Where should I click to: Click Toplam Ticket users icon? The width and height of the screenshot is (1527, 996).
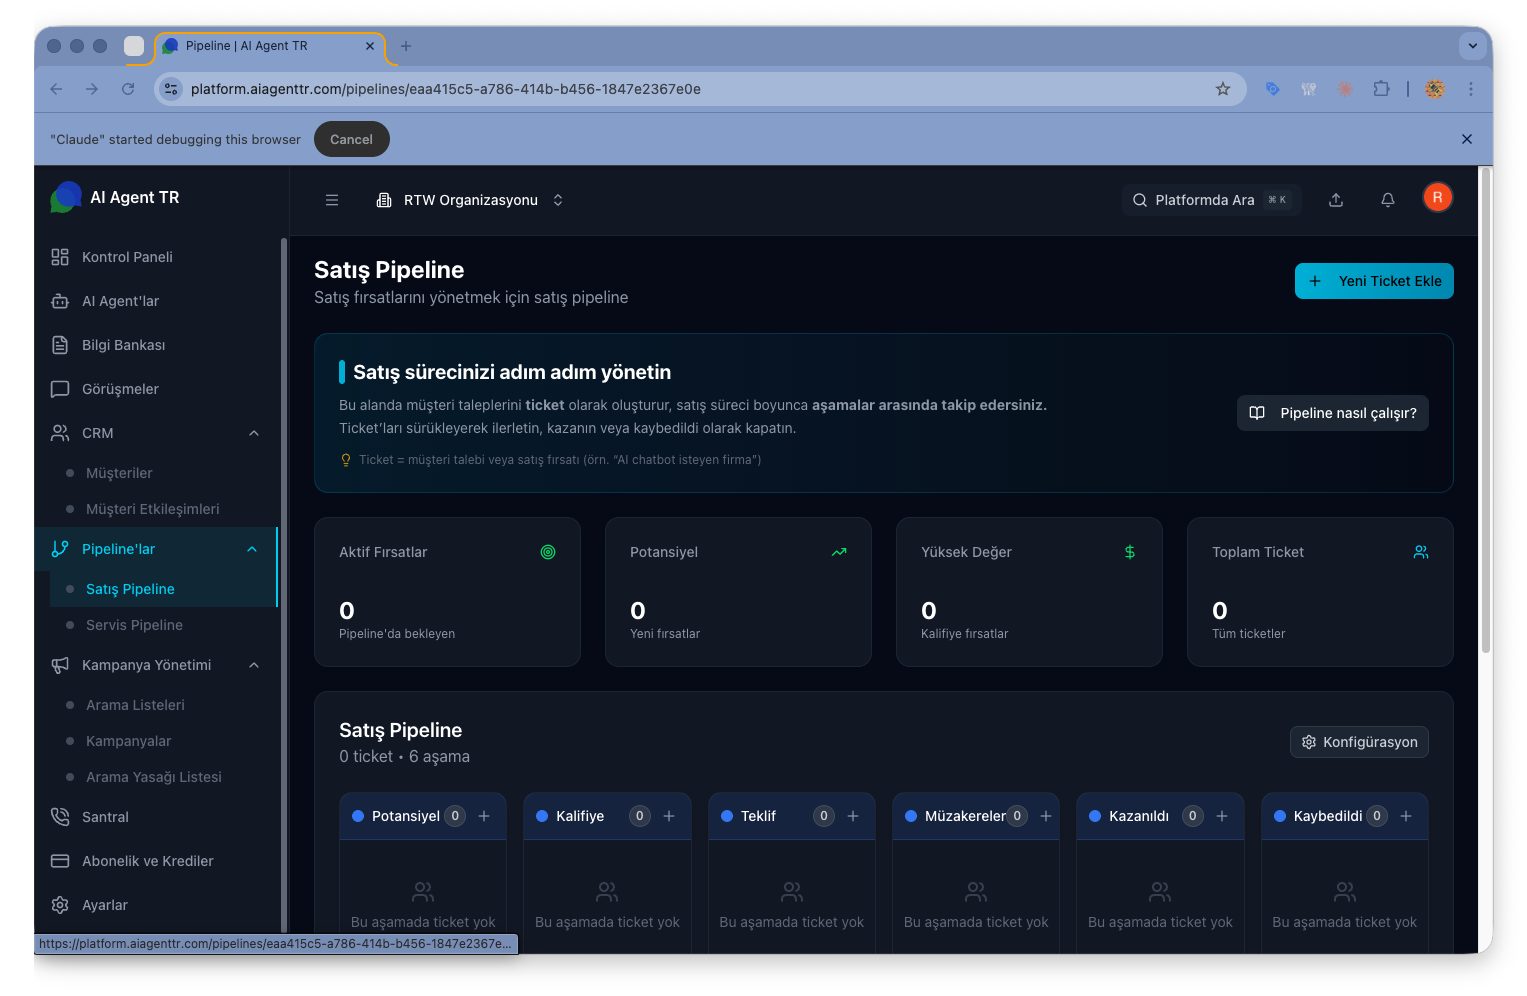[x=1421, y=552]
